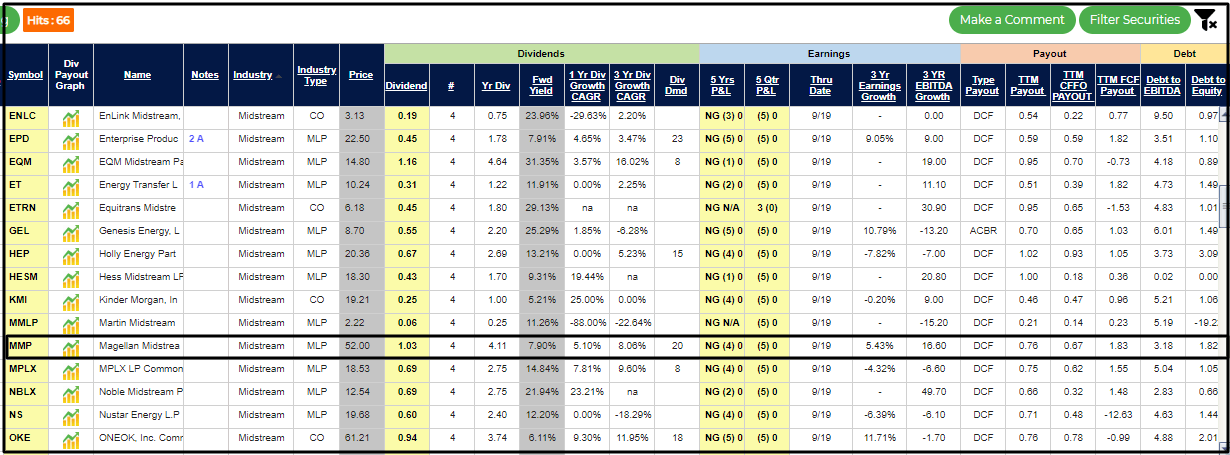Sort by the Fwd Yield column header
The width and height of the screenshot is (1230, 455).
tap(541, 86)
